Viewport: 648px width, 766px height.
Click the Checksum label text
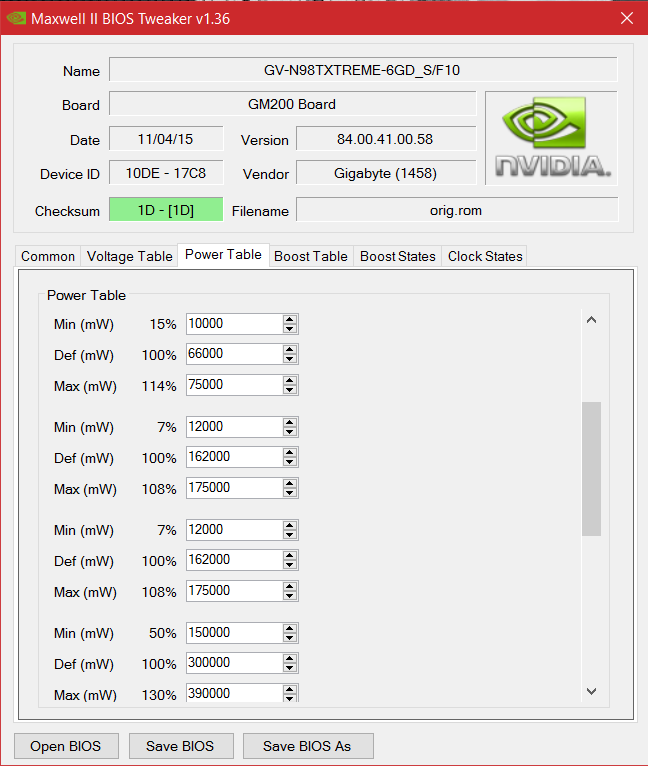click(x=67, y=211)
